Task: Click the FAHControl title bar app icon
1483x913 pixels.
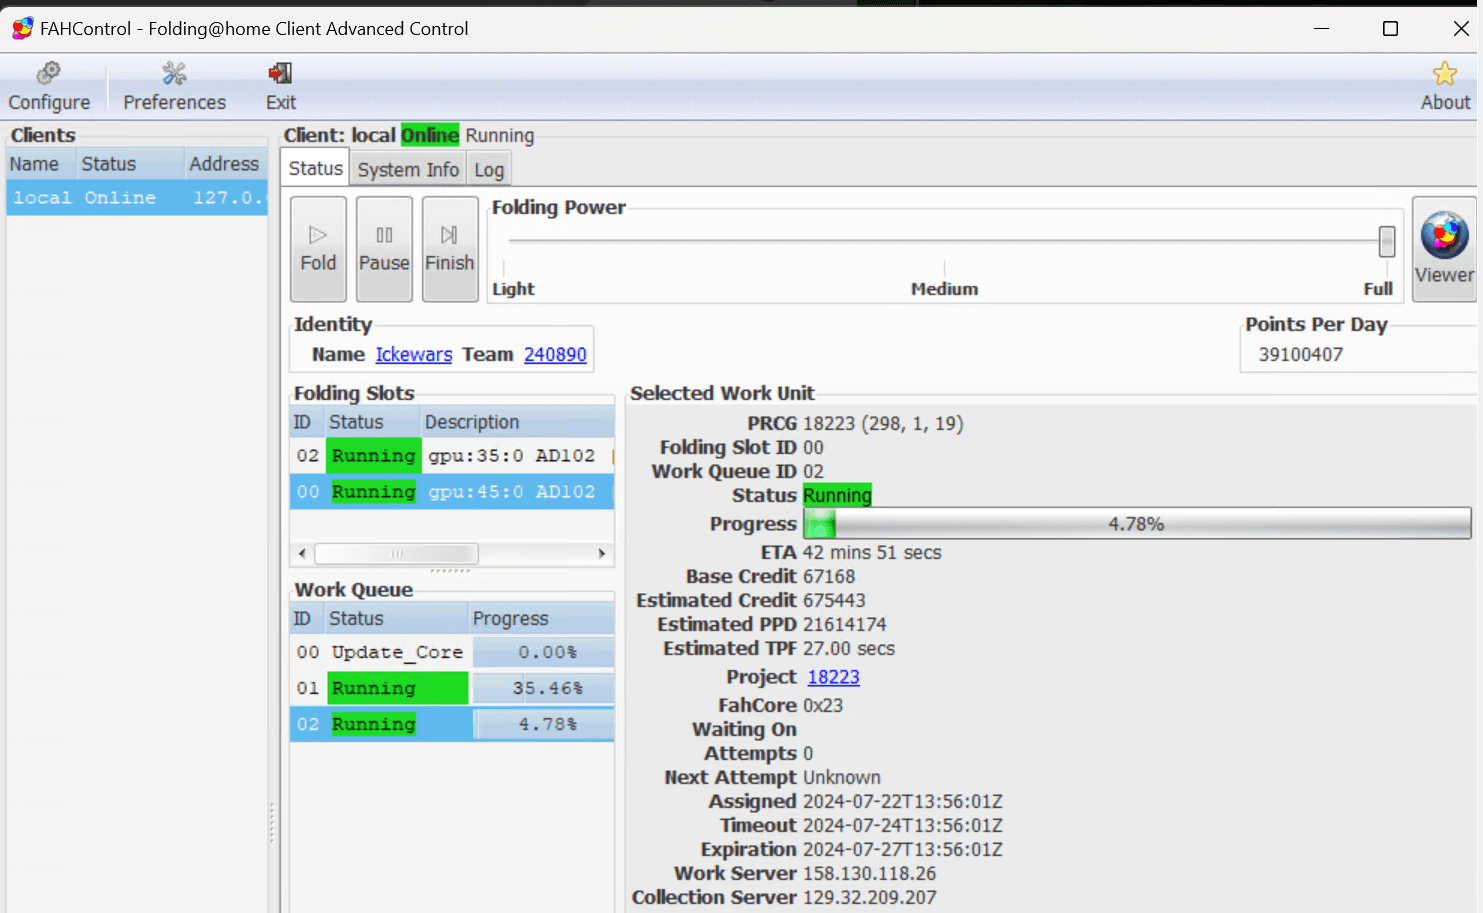Action: pyautogui.click(x=22, y=28)
